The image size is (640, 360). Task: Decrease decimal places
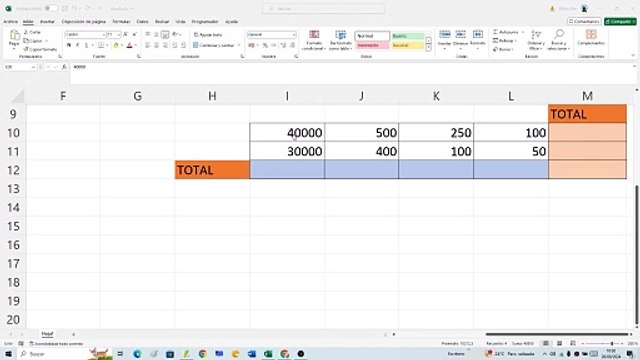[x=293, y=45]
